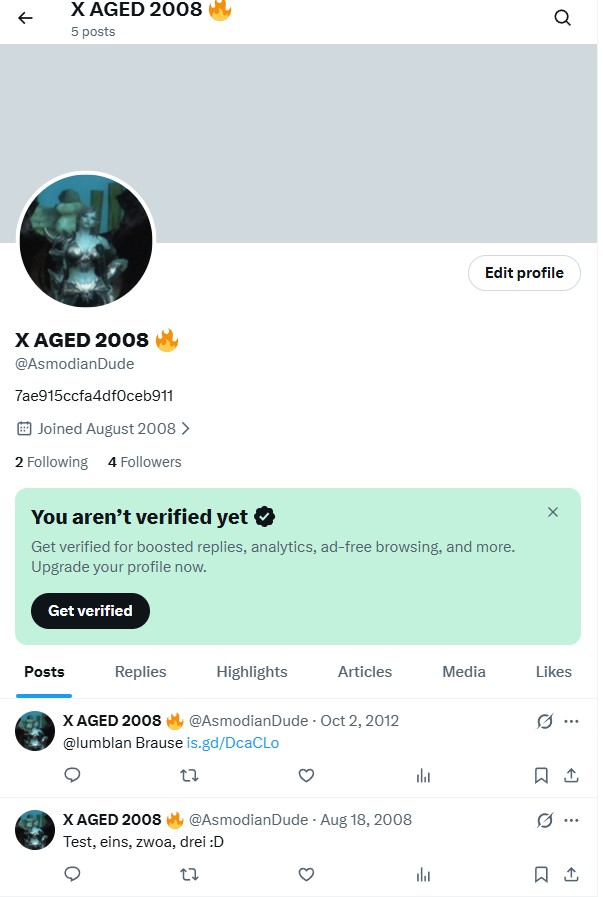This screenshot has height=897, width=603.
Task: Share the Oct 2, 2012 post
Action: click(x=571, y=775)
